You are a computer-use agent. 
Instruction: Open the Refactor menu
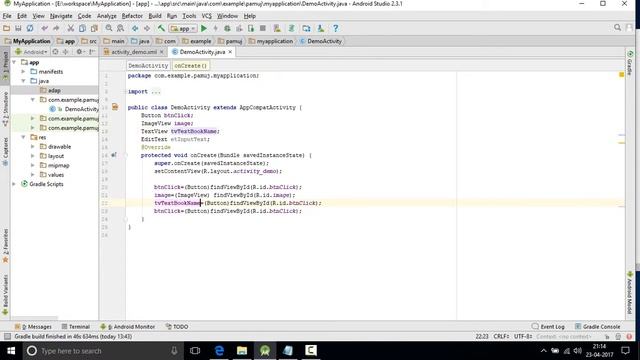132,16
